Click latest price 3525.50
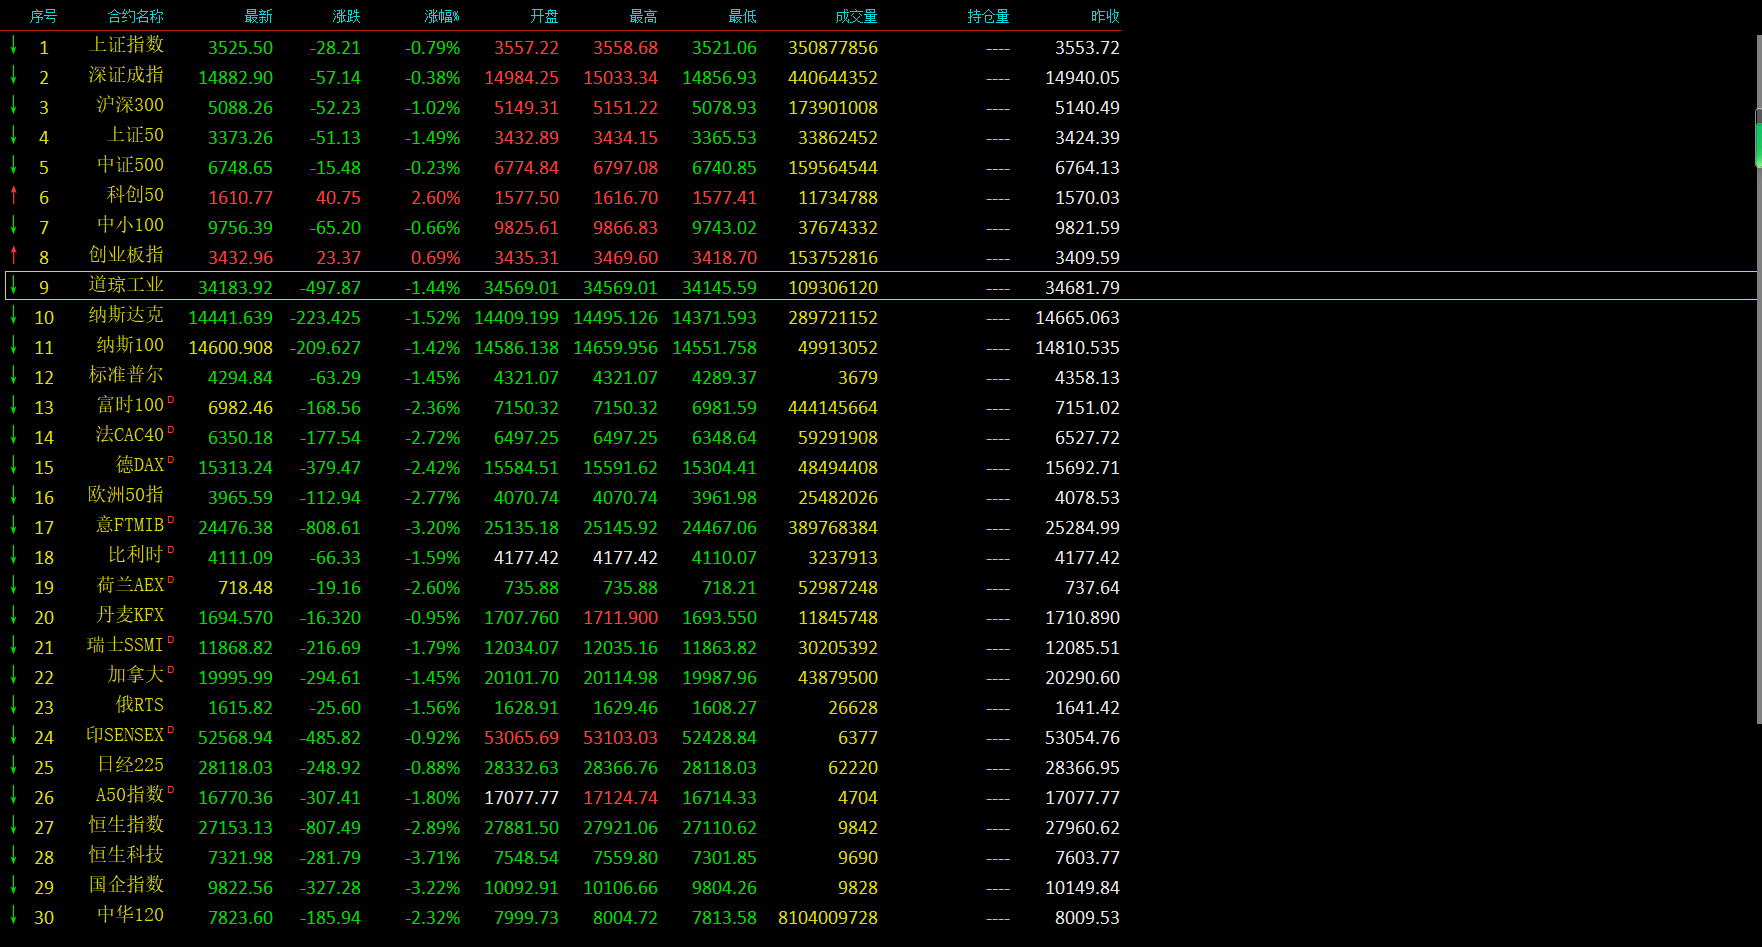This screenshot has width=1762, height=947. [x=240, y=48]
